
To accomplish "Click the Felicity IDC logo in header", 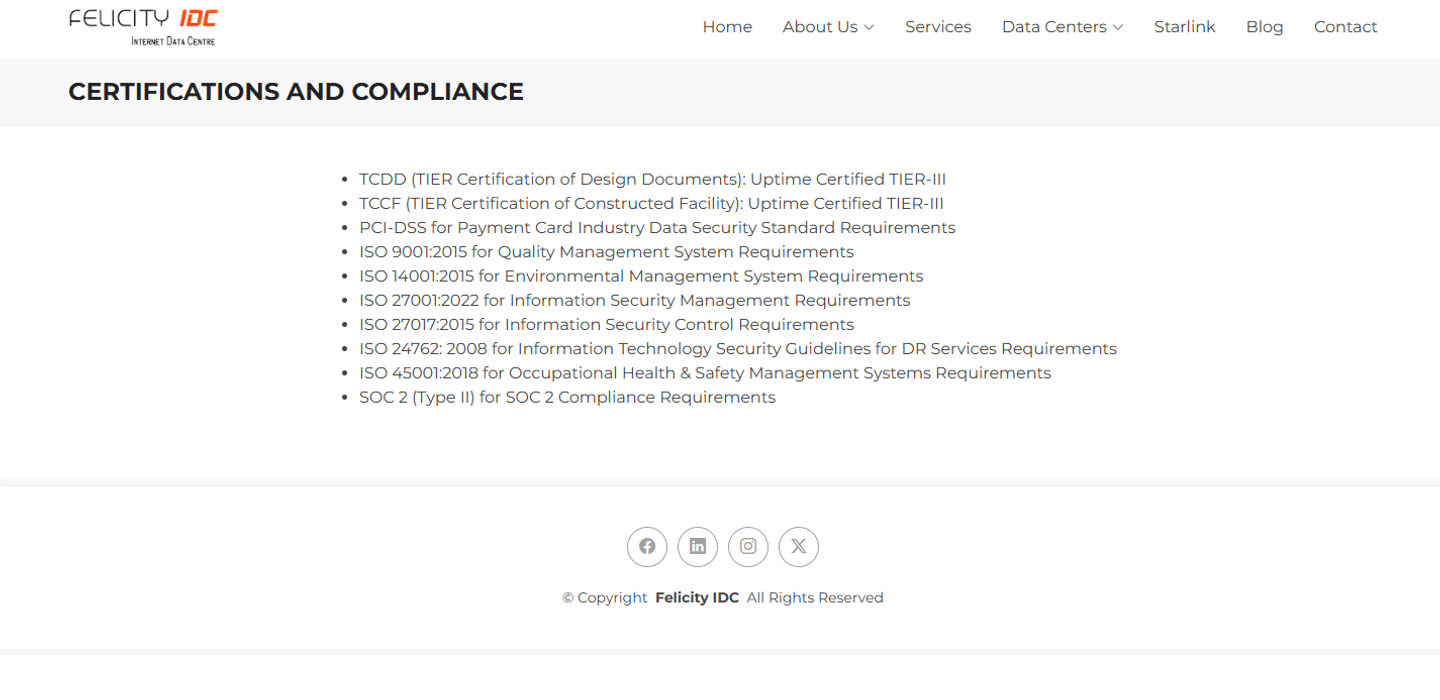I will (x=143, y=27).
